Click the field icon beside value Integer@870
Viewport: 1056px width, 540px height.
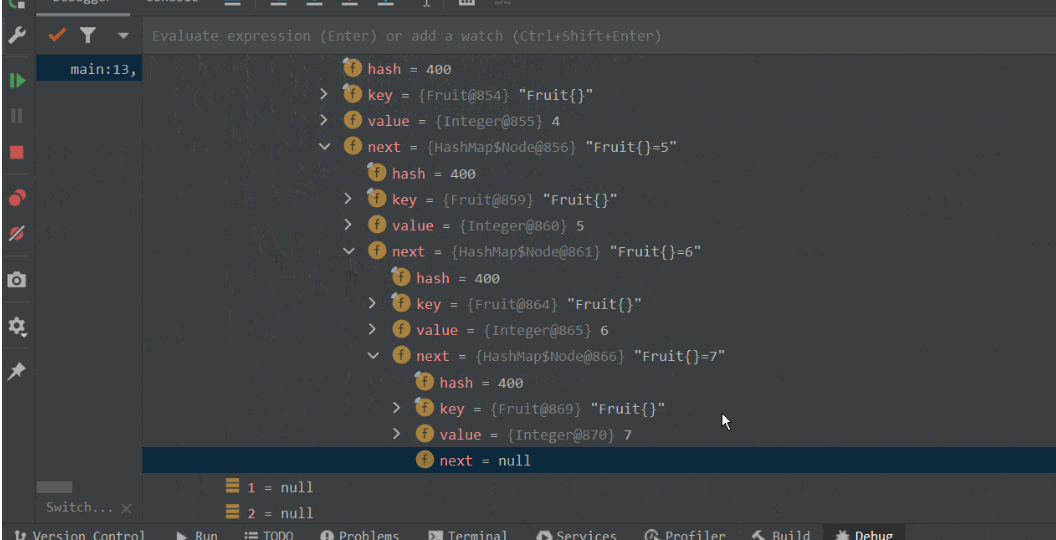tap(425, 434)
